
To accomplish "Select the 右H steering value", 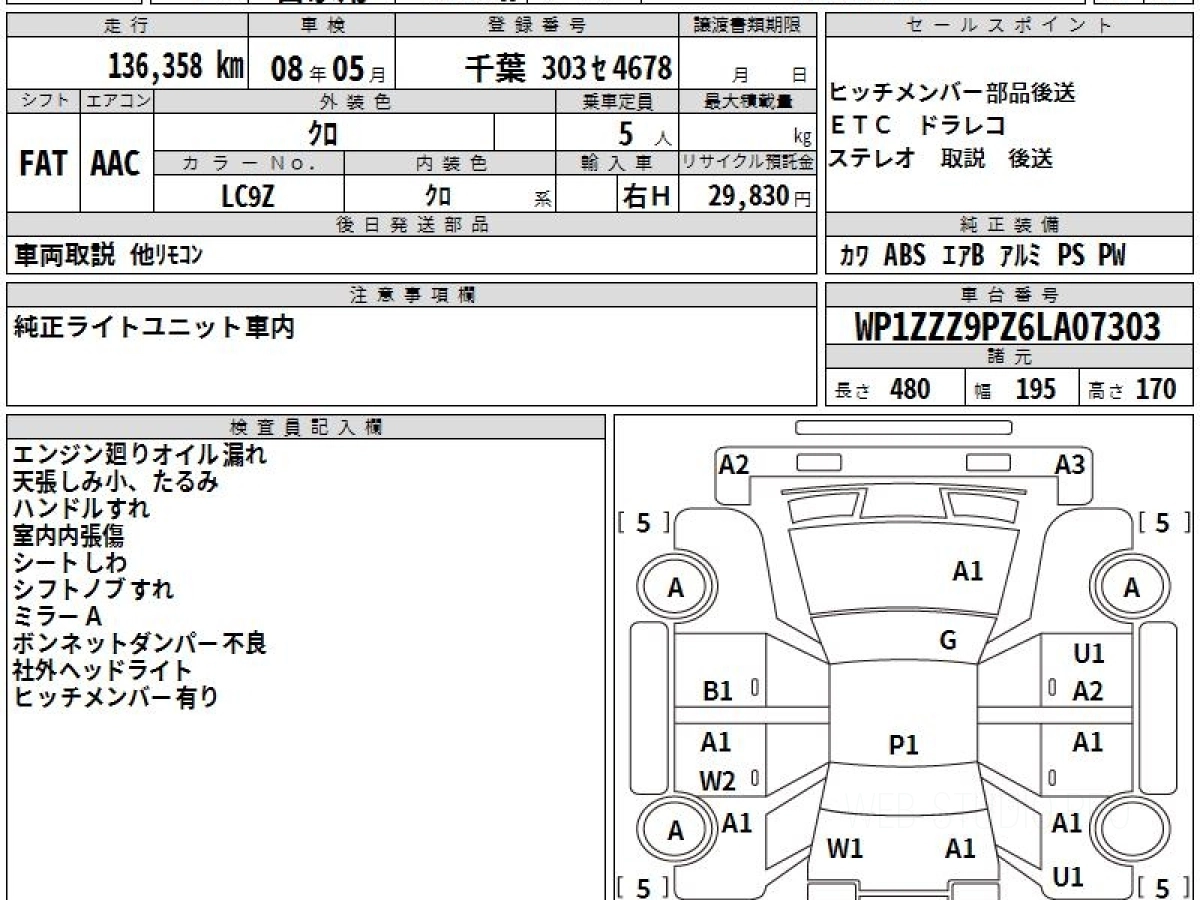I will 646,195.
